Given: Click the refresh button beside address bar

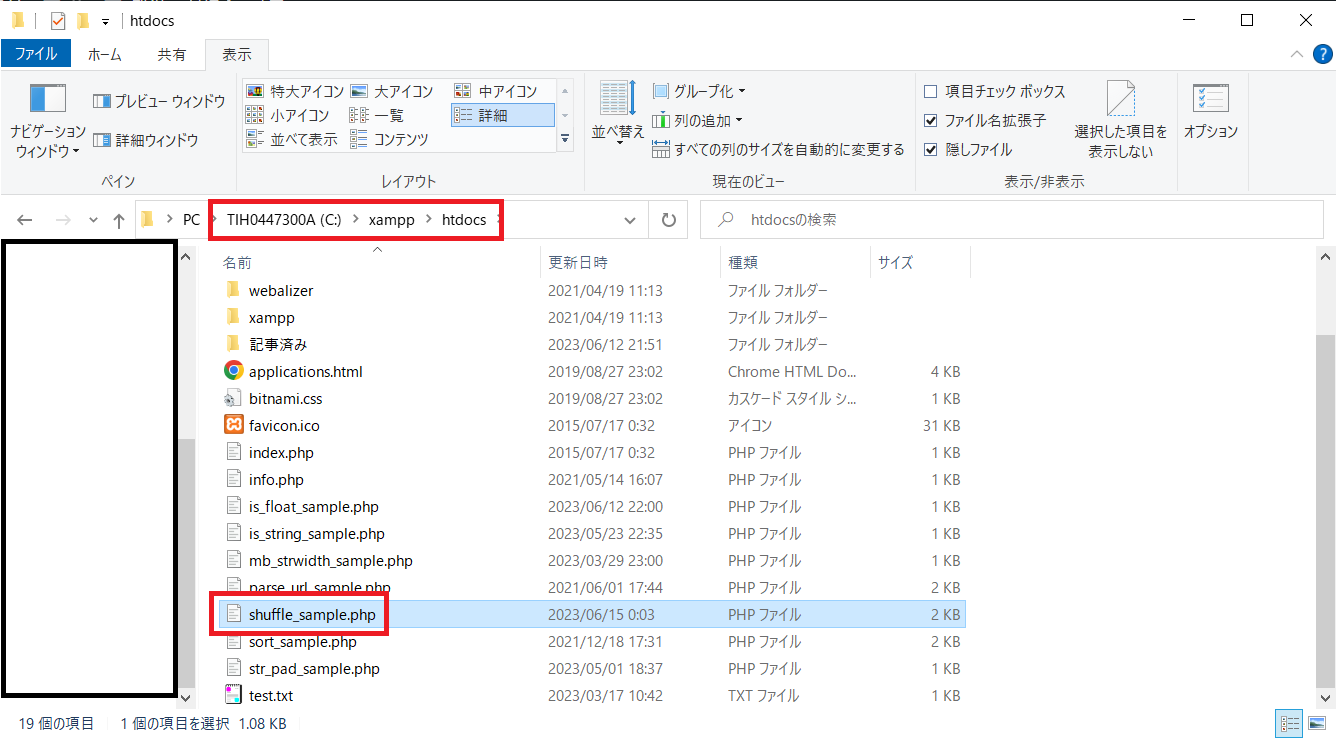Looking at the screenshot, I should 668,220.
